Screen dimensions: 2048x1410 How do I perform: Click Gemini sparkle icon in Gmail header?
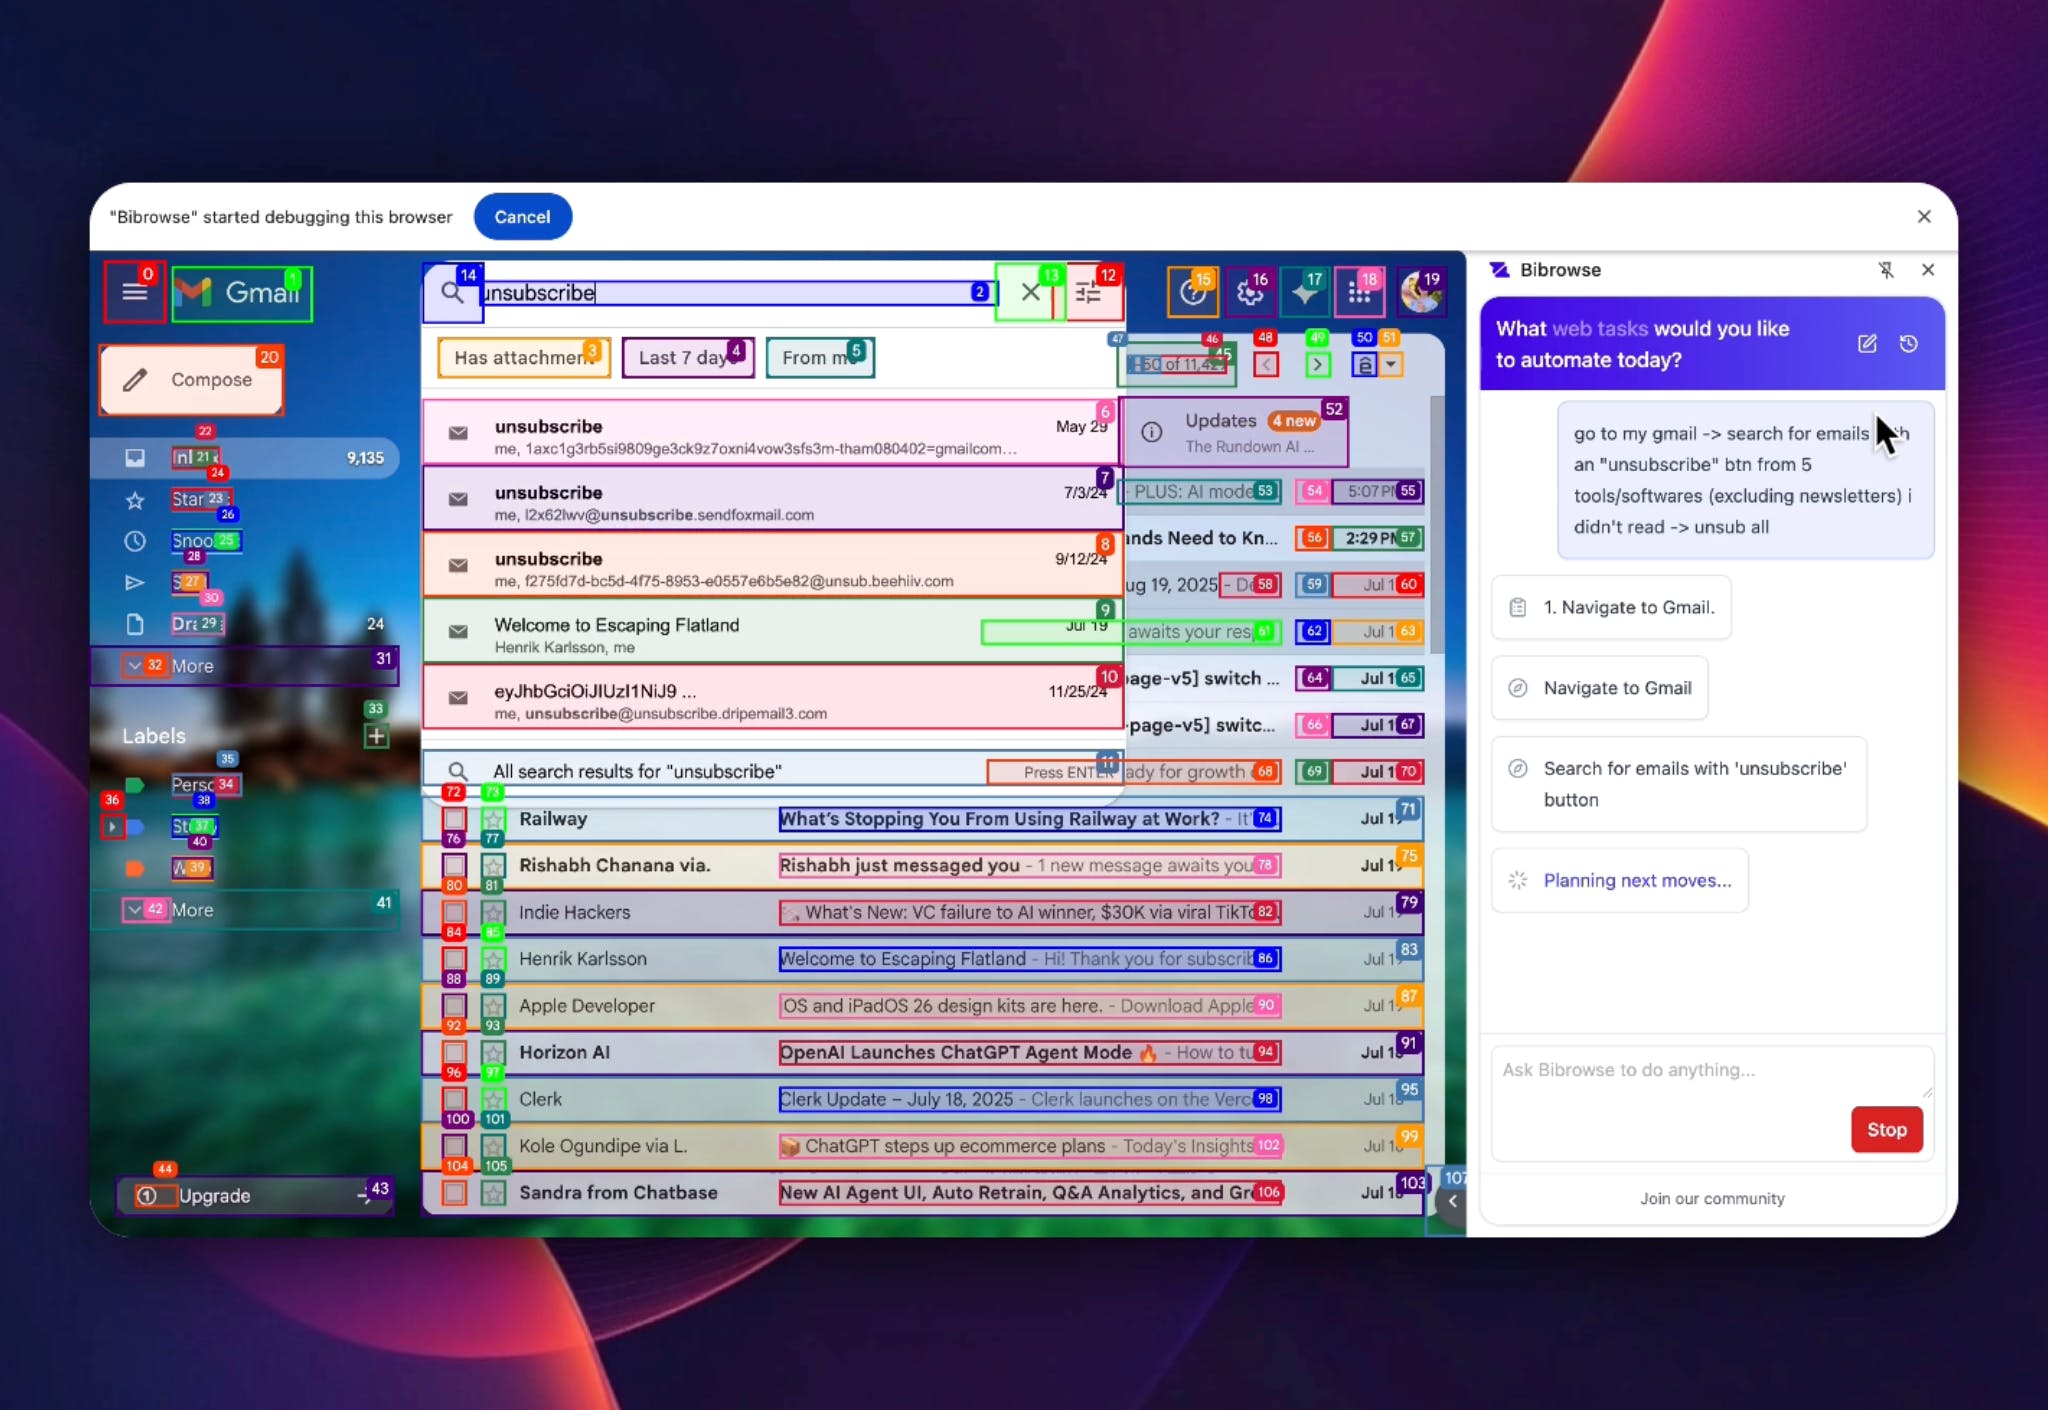(1305, 292)
